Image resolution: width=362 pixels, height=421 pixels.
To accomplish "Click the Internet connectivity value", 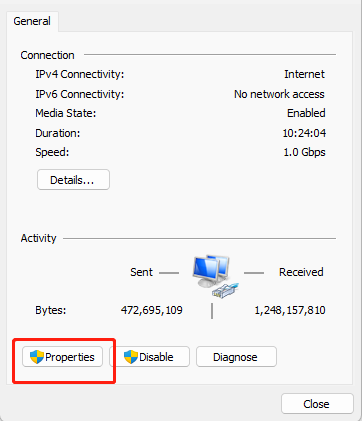I will [304, 74].
